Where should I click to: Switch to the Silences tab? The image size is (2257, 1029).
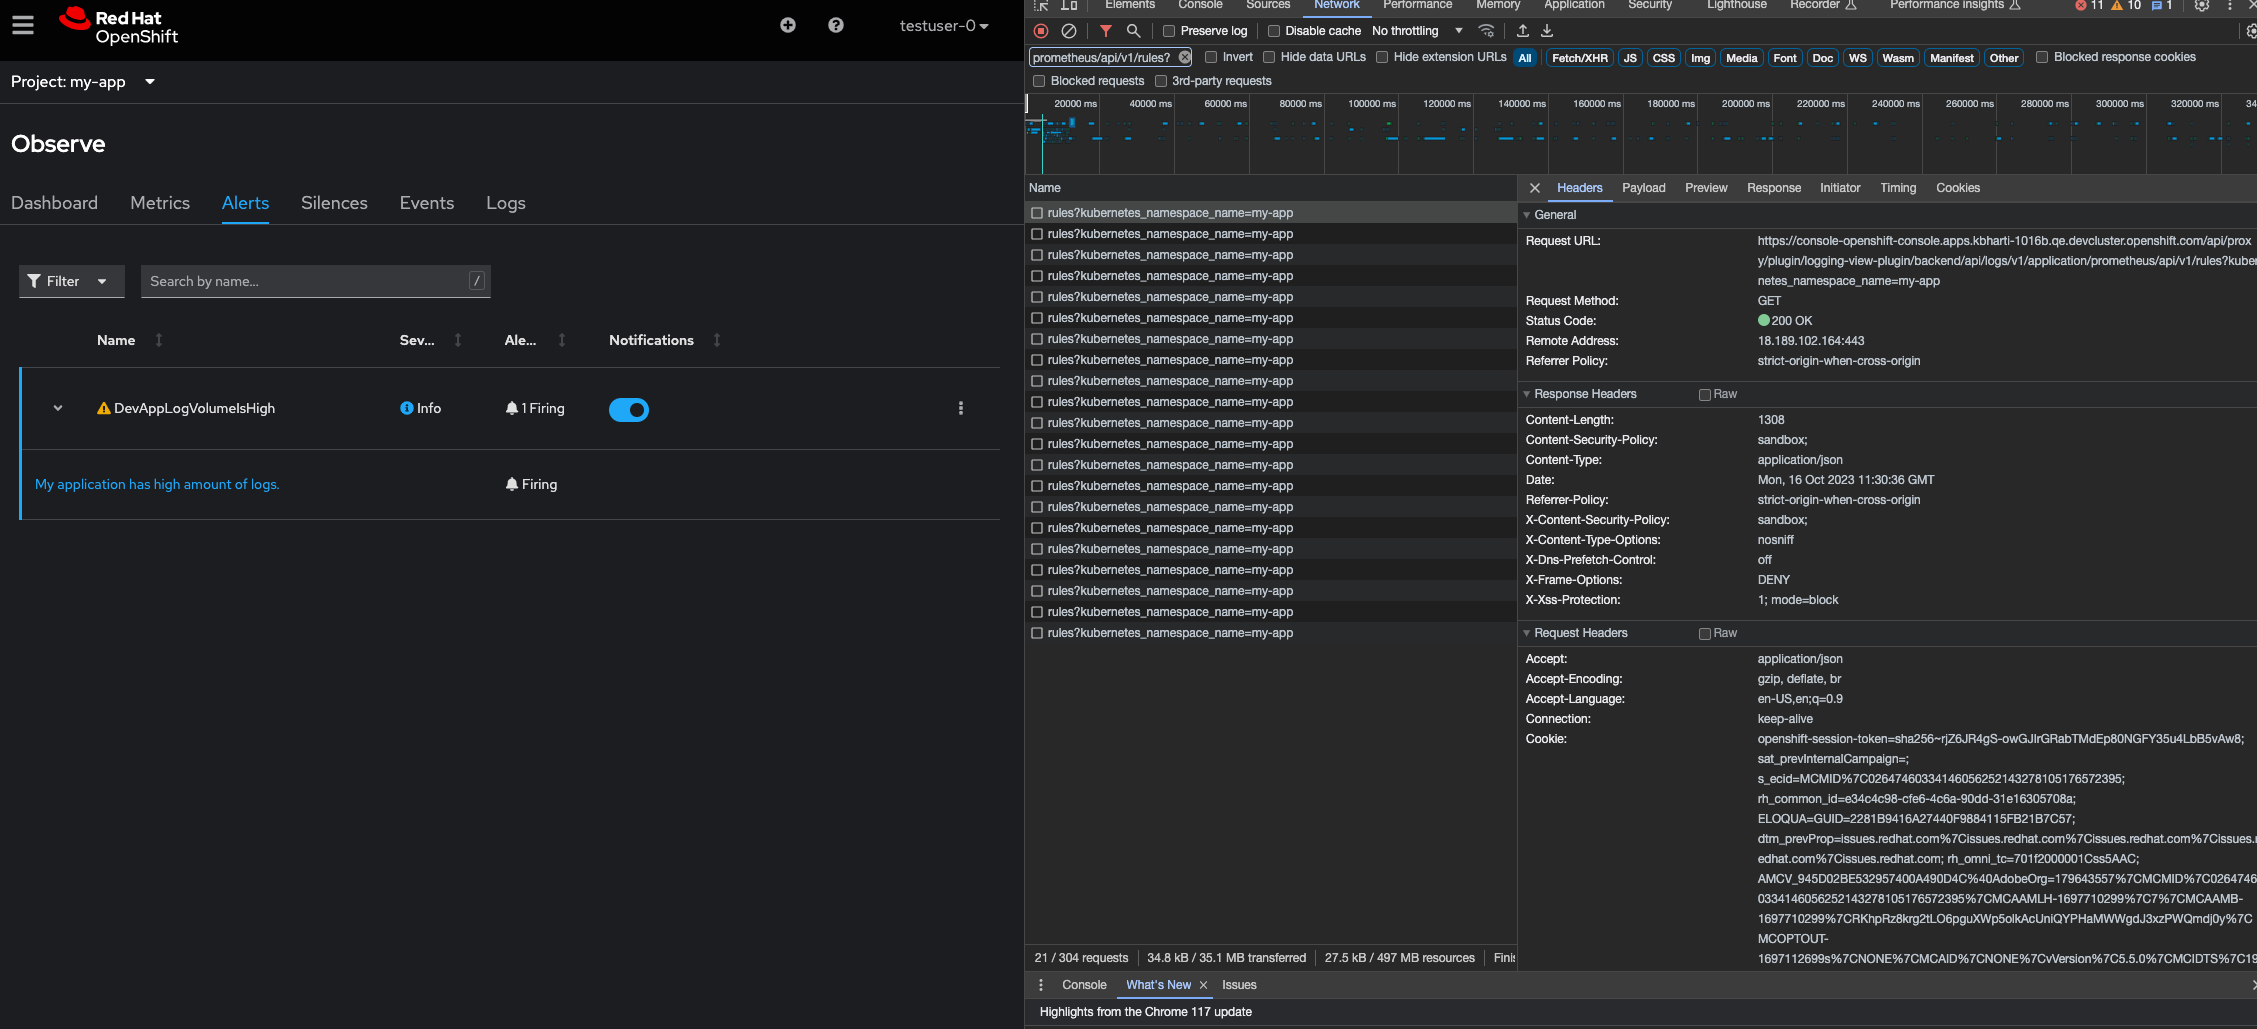[x=334, y=203]
